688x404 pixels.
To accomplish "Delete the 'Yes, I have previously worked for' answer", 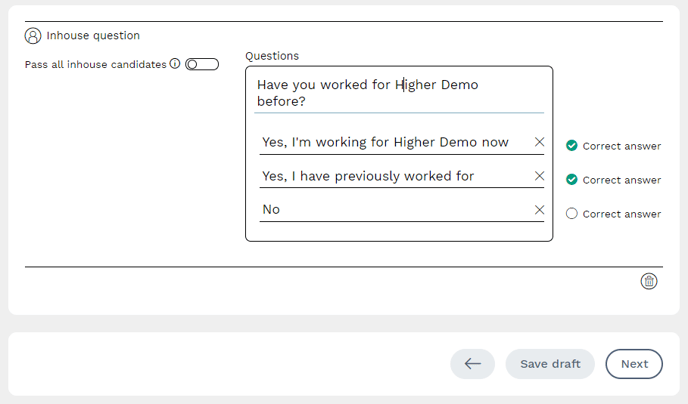I will (540, 176).
